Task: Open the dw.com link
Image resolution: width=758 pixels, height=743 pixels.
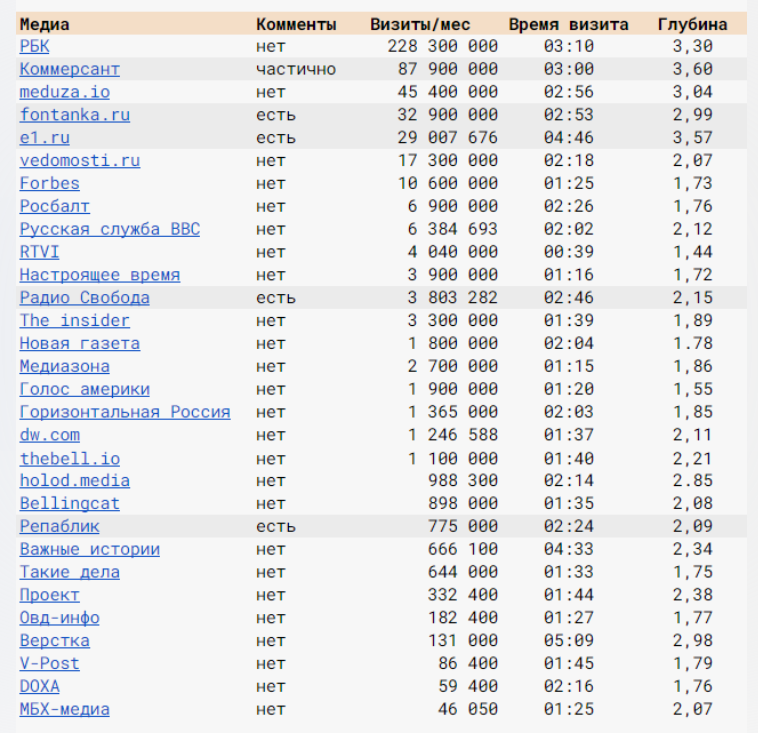Action: (49, 435)
